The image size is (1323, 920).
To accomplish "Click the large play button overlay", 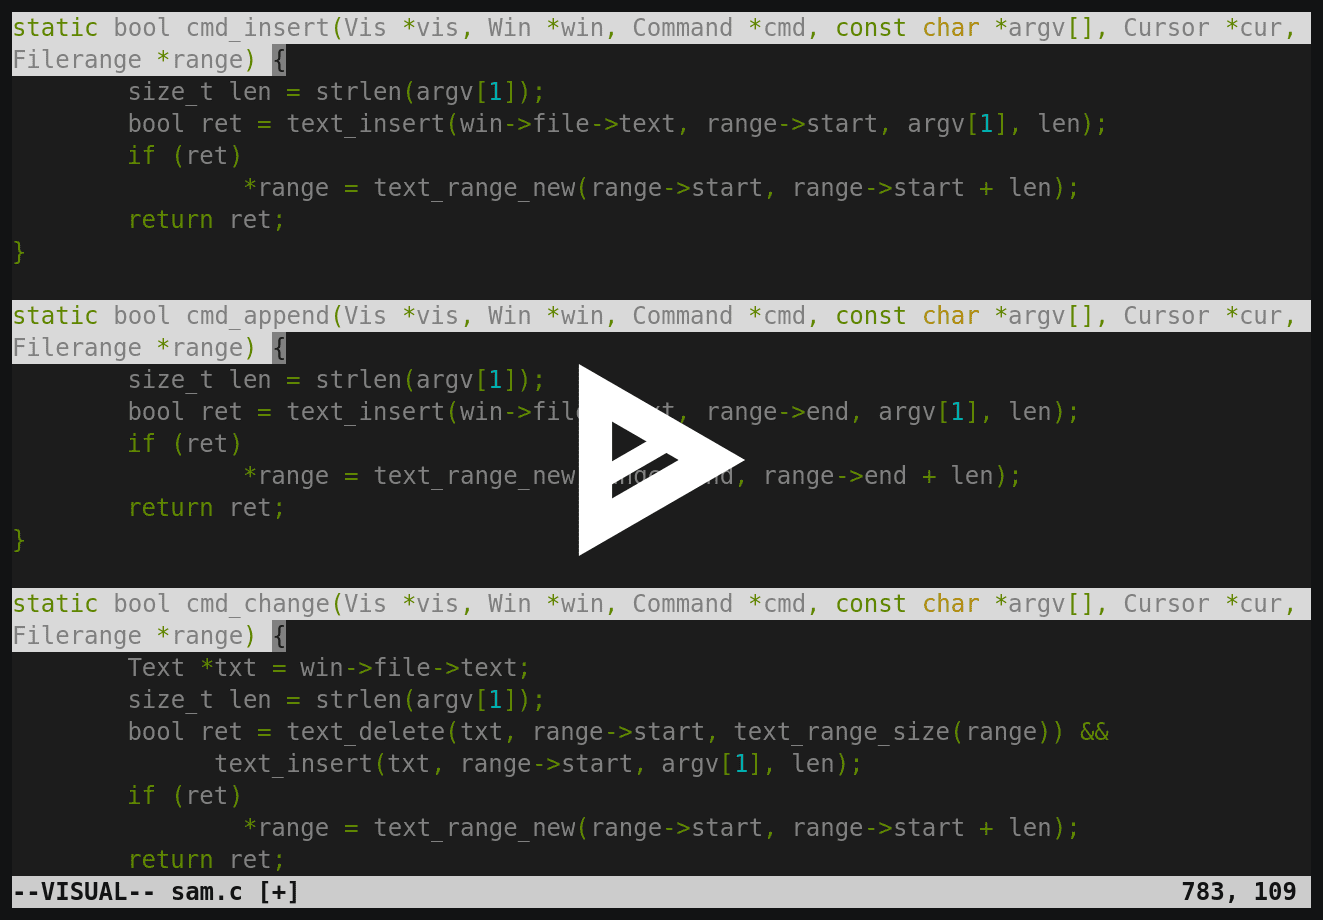I will [x=661, y=460].
